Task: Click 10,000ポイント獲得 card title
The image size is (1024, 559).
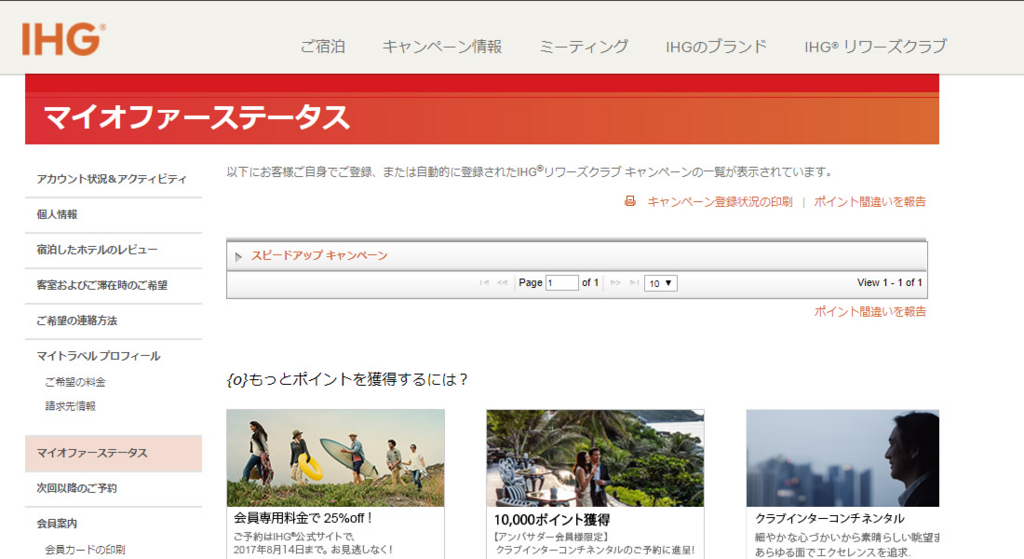Action: click(x=552, y=520)
